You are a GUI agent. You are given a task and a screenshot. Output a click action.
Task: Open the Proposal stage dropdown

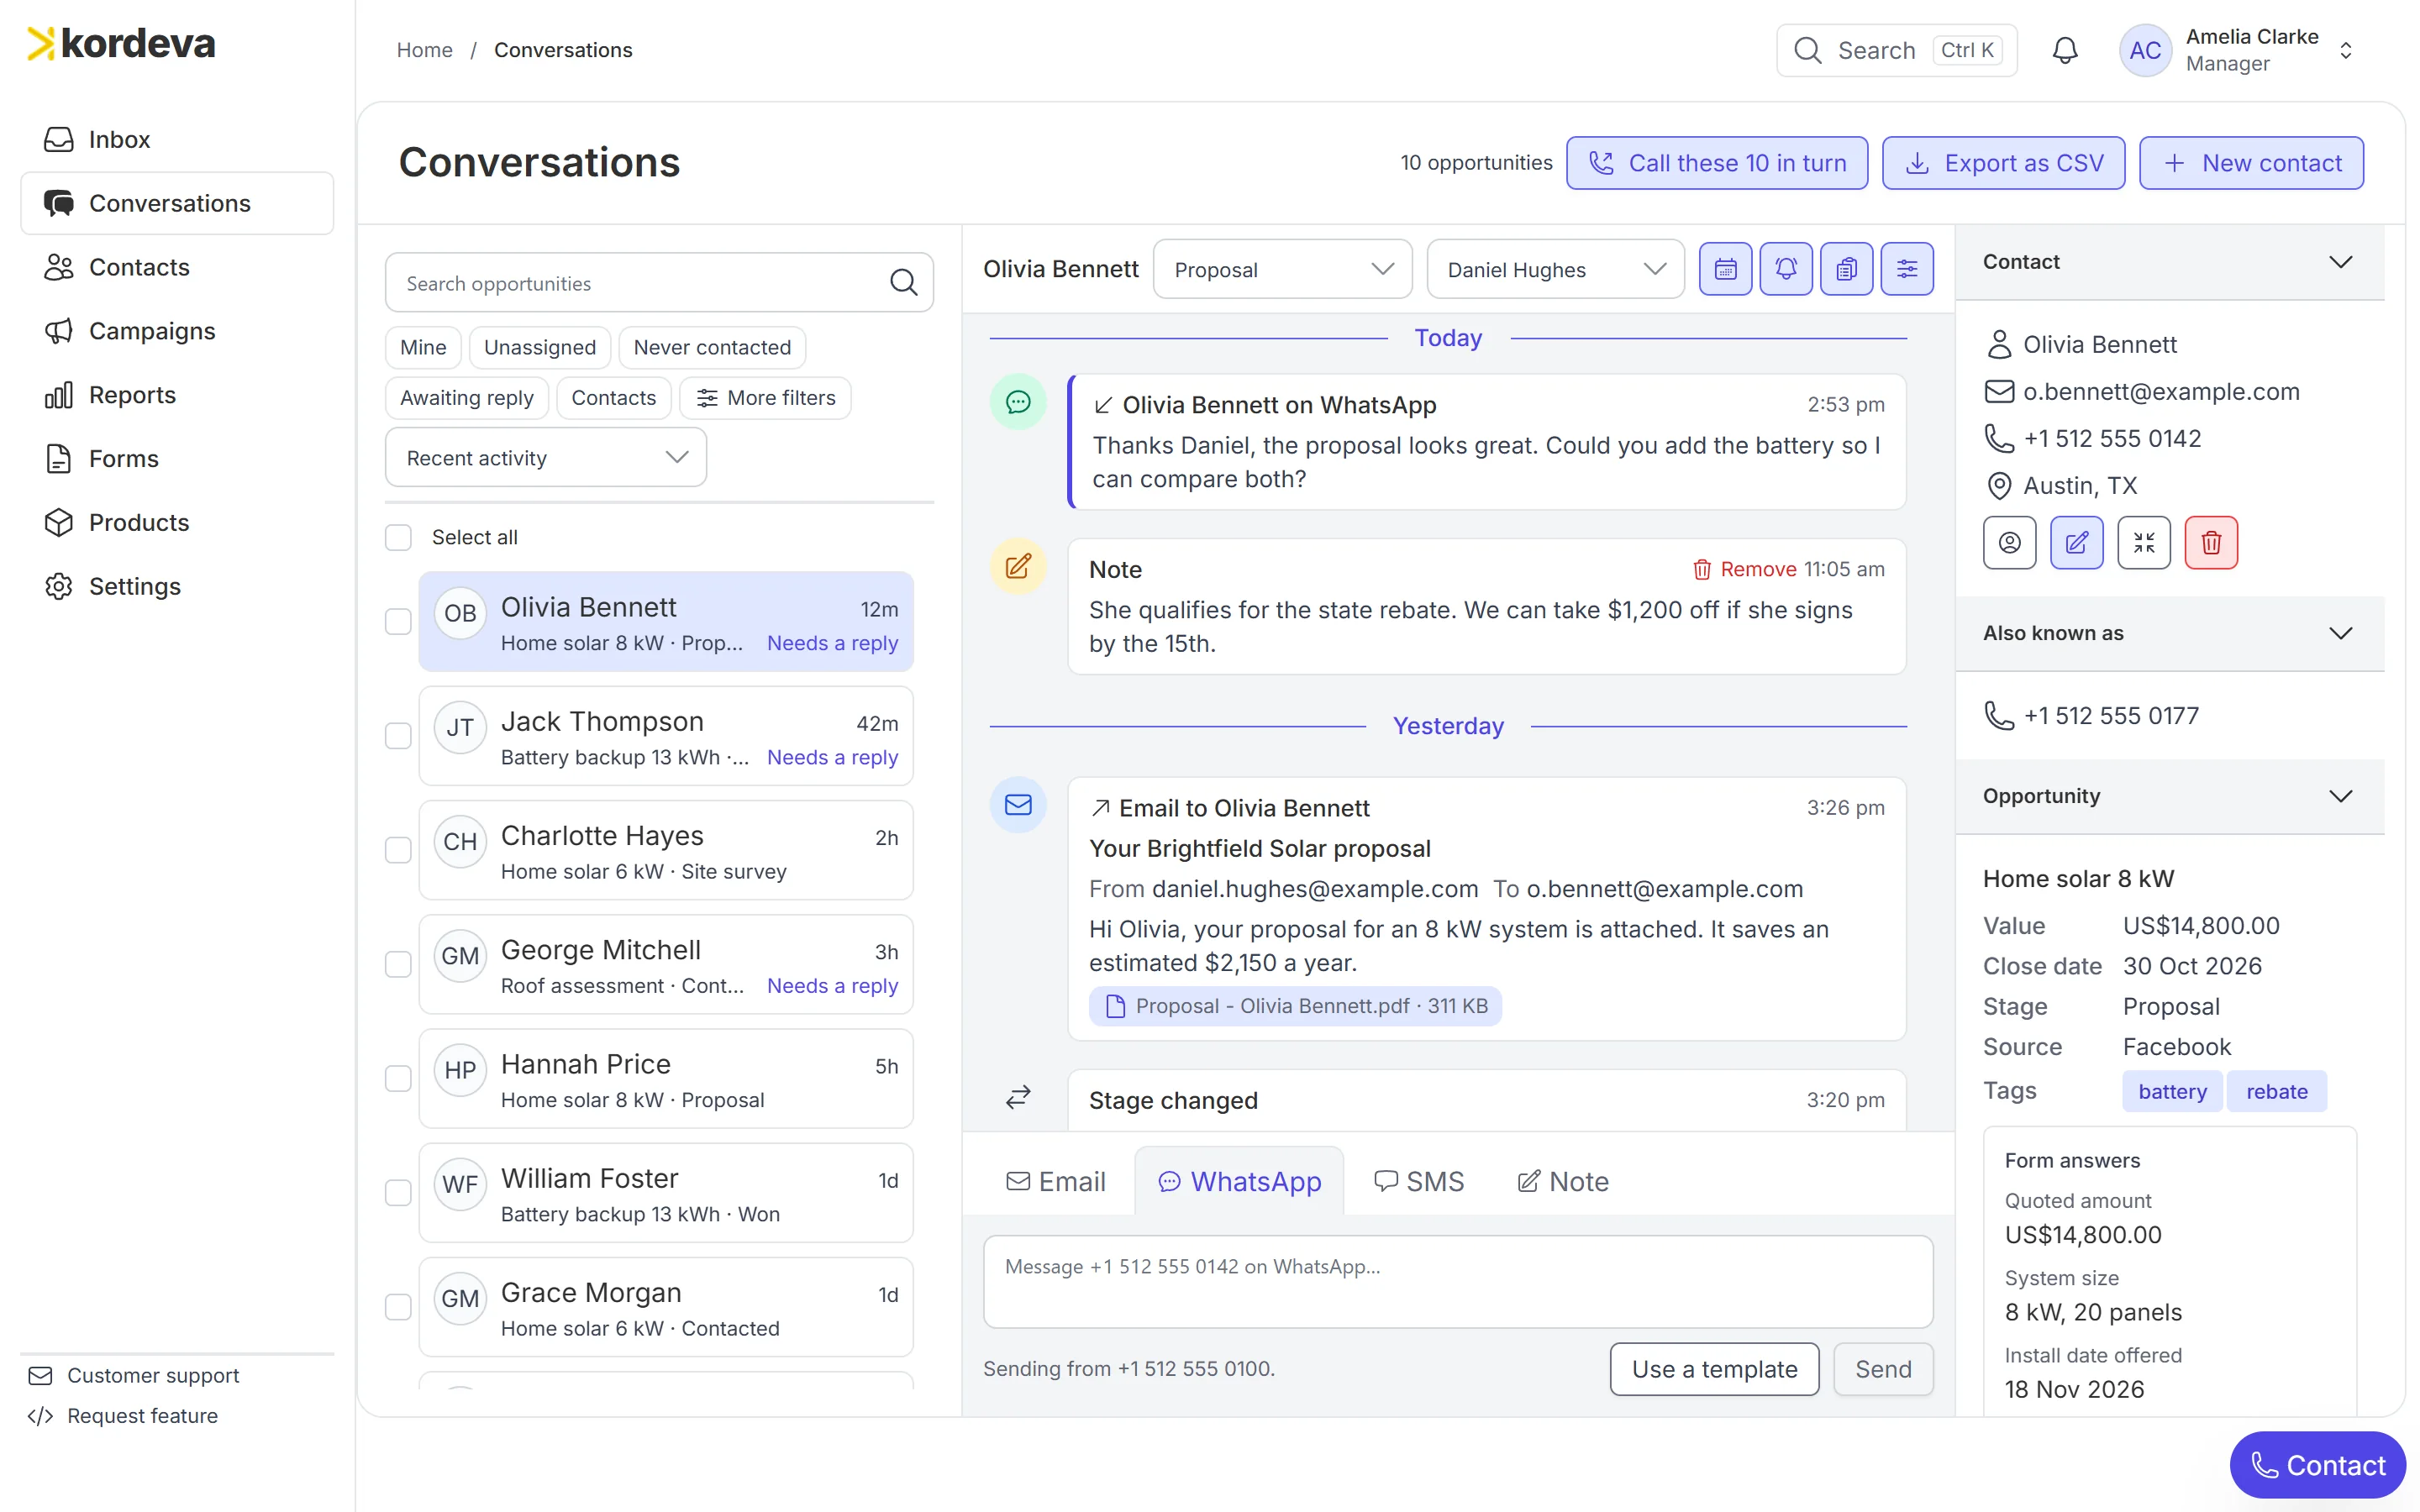coord(1282,269)
